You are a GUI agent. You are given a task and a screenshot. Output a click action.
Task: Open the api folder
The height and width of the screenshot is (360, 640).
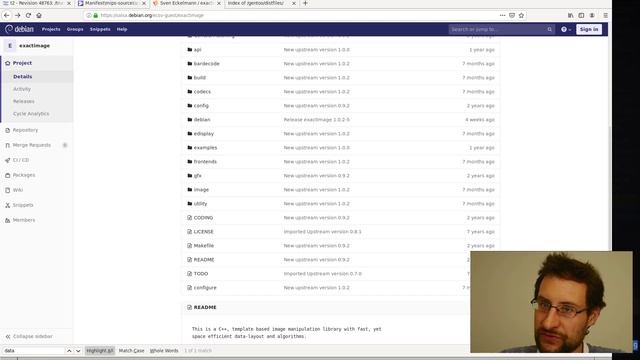pyautogui.click(x=198, y=50)
